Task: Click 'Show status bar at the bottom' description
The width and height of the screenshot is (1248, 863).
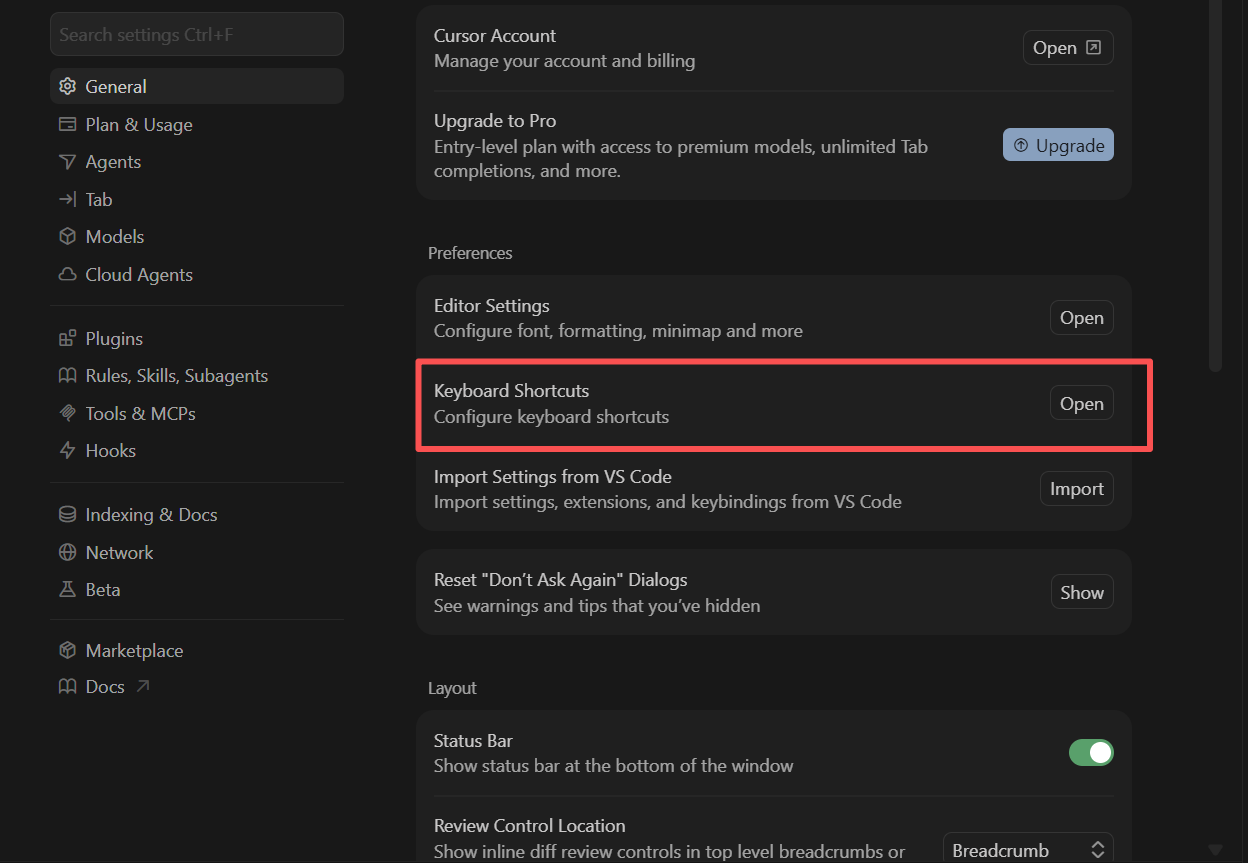Action: pyautogui.click(x=613, y=766)
